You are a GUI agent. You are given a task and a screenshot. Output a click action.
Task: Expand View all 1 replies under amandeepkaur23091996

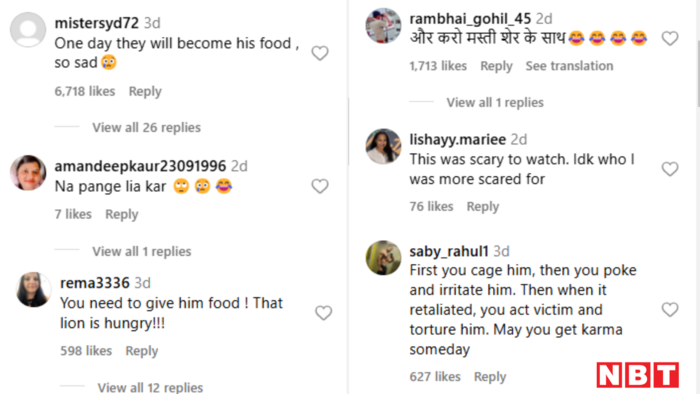[142, 252]
